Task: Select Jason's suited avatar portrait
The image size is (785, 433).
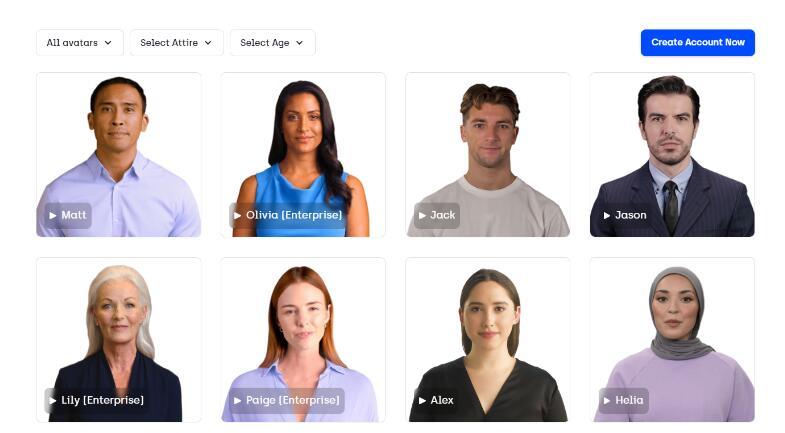Action: tap(672, 154)
